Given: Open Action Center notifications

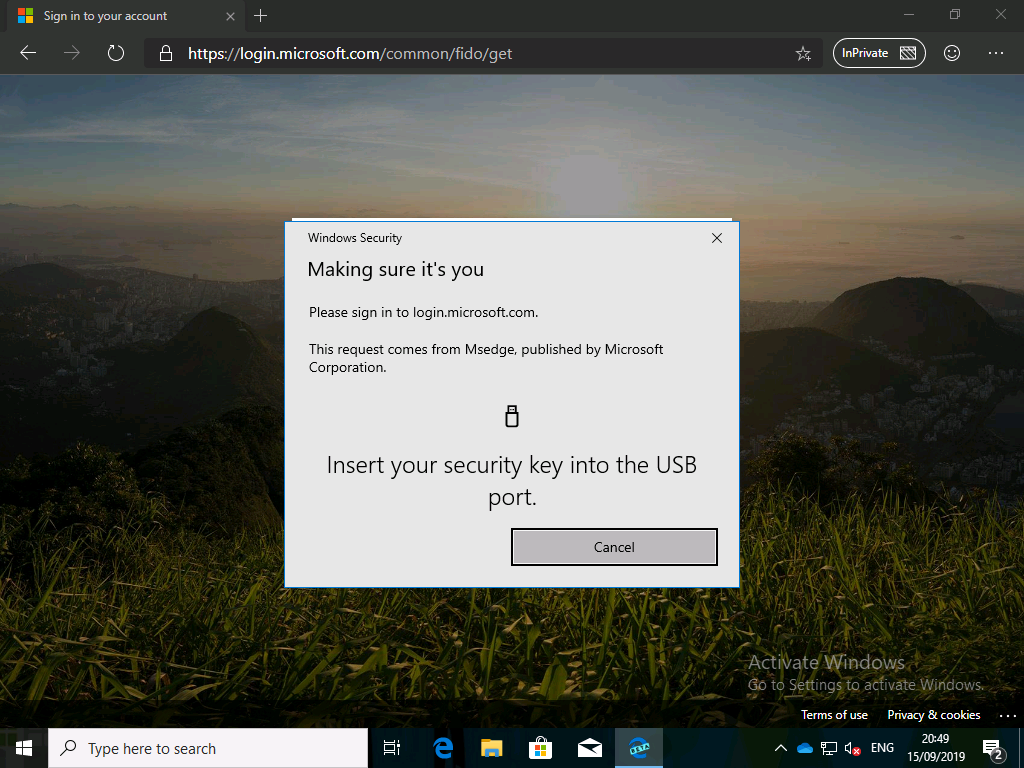Looking at the screenshot, I should [x=991, y=747].
